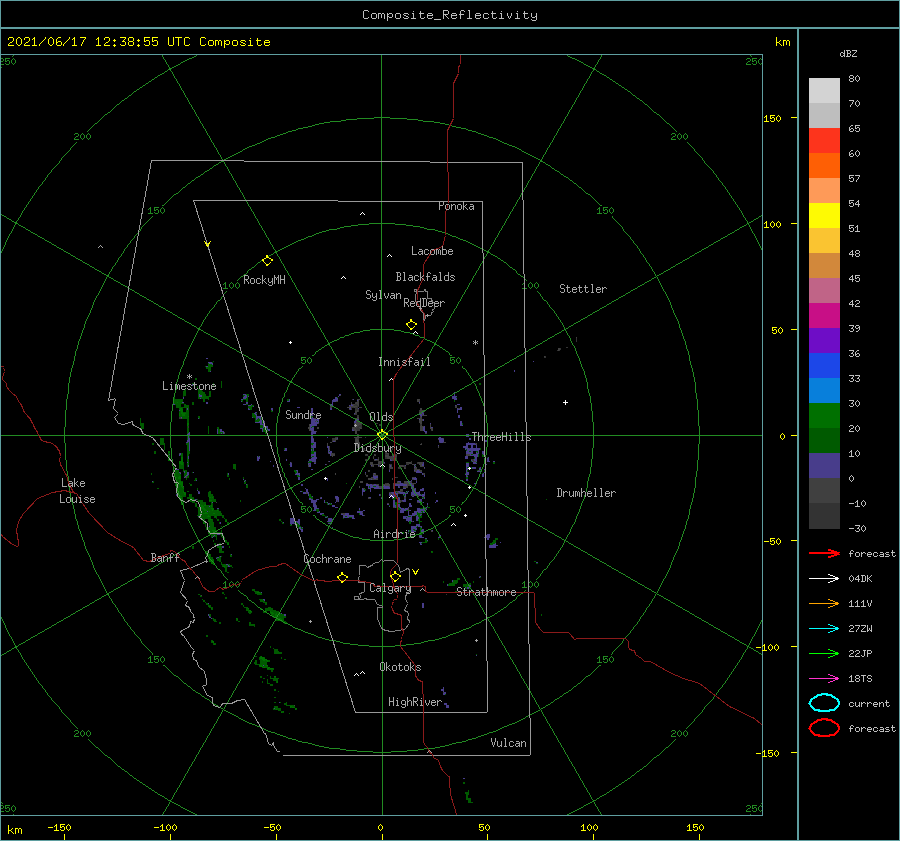The height and width of the screenshot is (841, 900).
Task: Click the Blackfalds town label
Action: click(425, 277)
